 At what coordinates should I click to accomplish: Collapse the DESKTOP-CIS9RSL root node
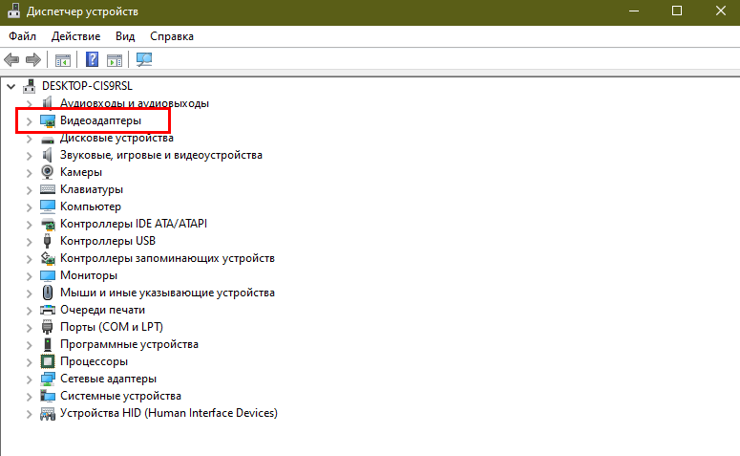click(11, 86)
